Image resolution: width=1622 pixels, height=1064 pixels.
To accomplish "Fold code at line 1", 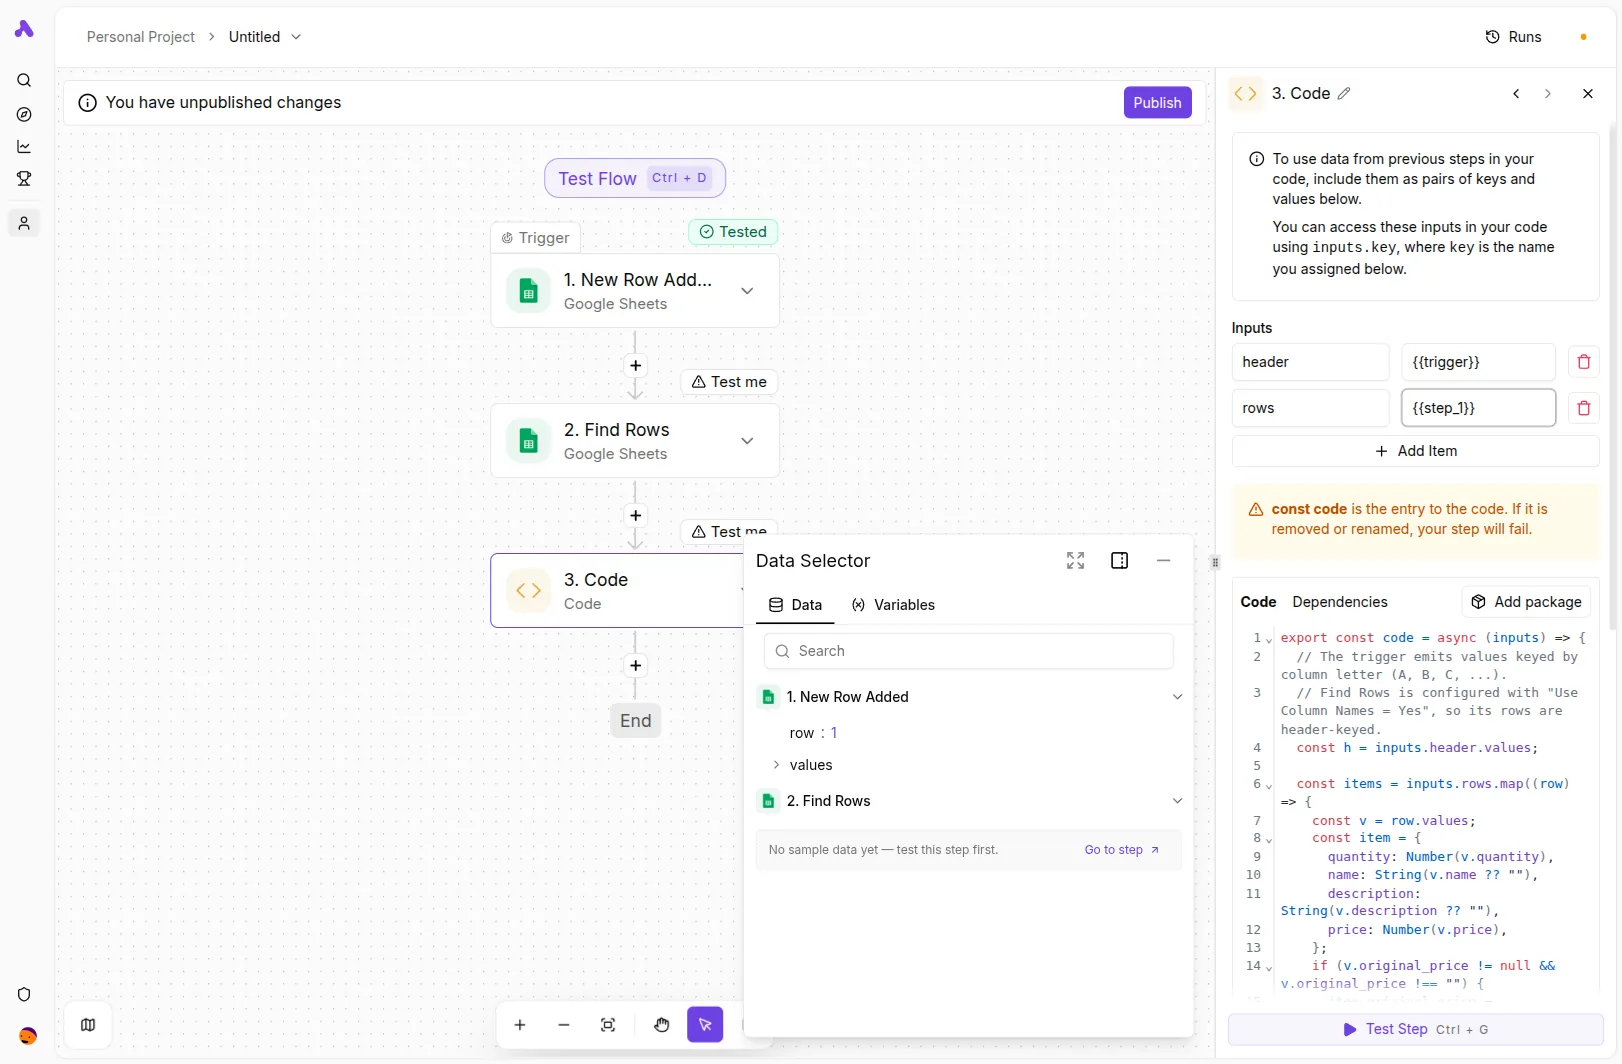I will point(1269,640).
